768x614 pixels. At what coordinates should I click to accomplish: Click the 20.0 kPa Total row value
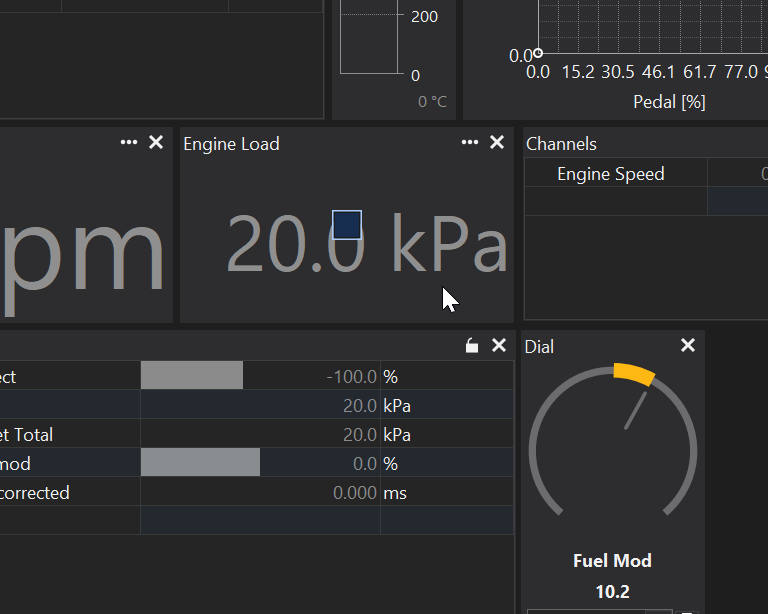(x=259, y=435)
